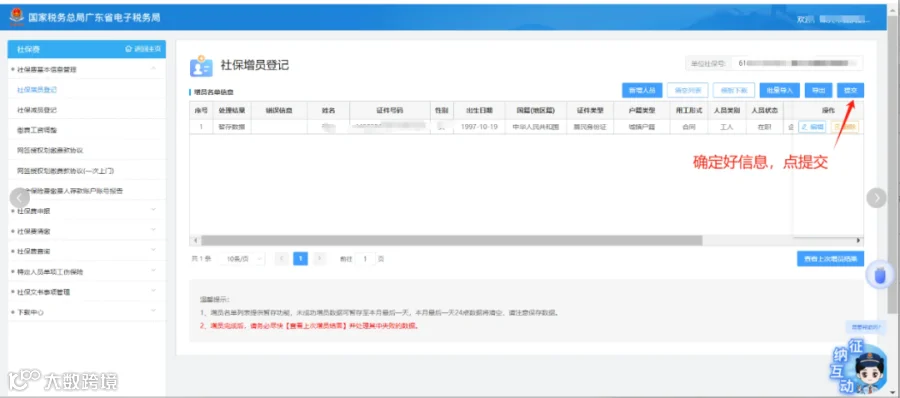This screenshot has width=900, height=398.
Task: Click the welcome username at top right
Action: point(844,20)
